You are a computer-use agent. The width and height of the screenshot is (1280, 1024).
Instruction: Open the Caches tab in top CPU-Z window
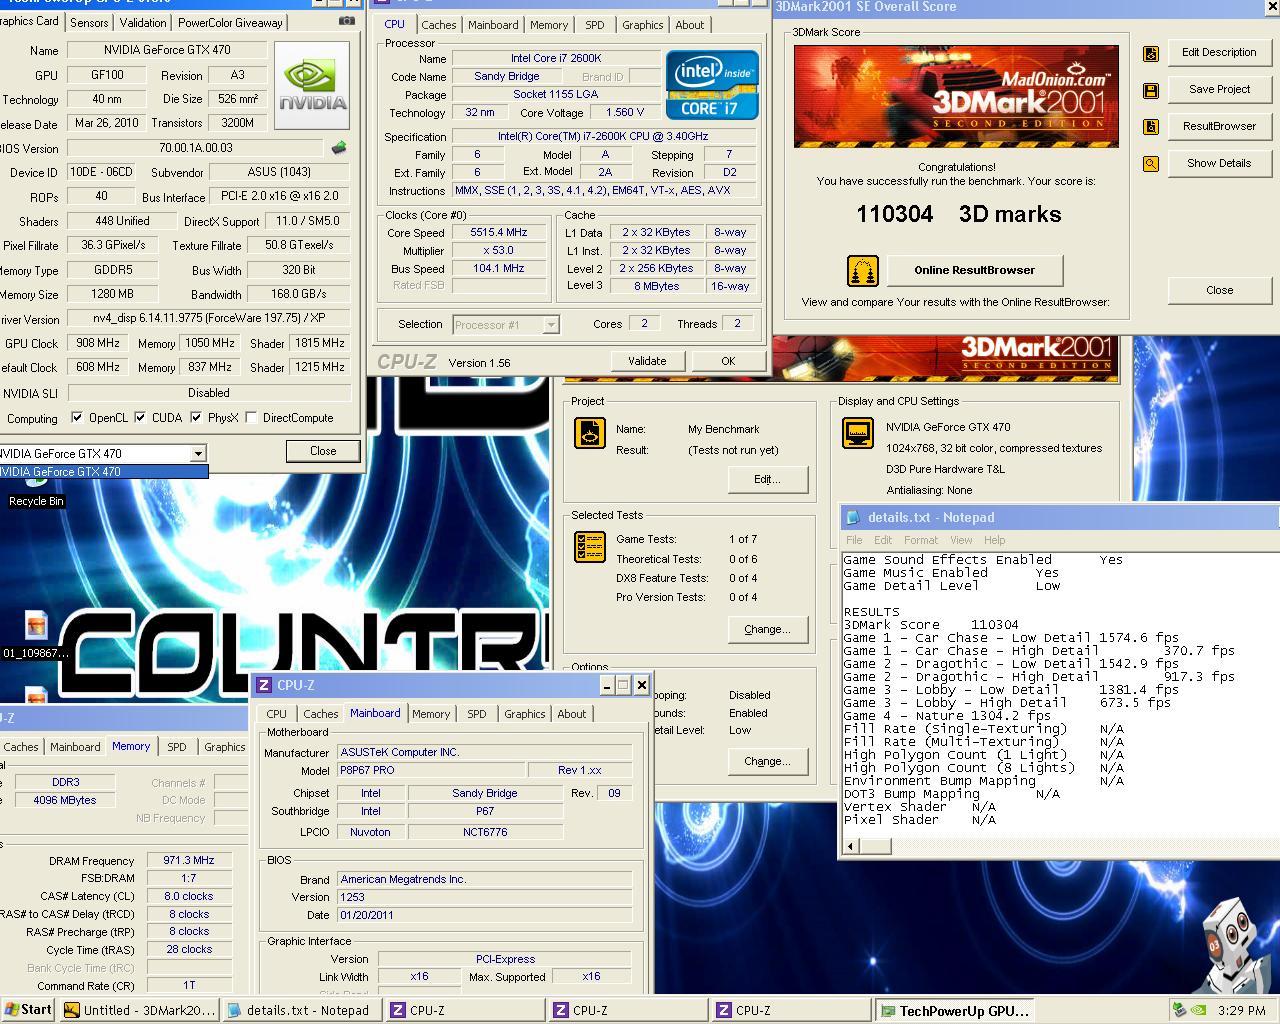(x=438, y=25)
